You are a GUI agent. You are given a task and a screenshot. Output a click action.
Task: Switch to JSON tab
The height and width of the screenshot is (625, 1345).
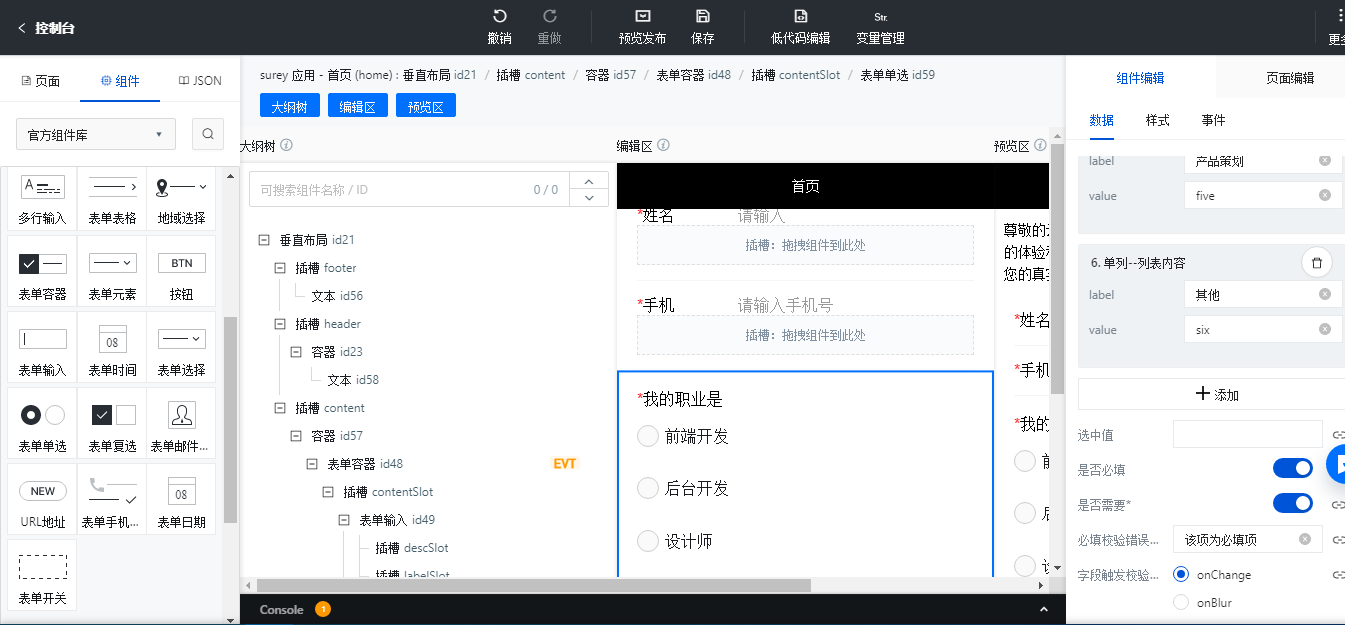pos(200,81)
